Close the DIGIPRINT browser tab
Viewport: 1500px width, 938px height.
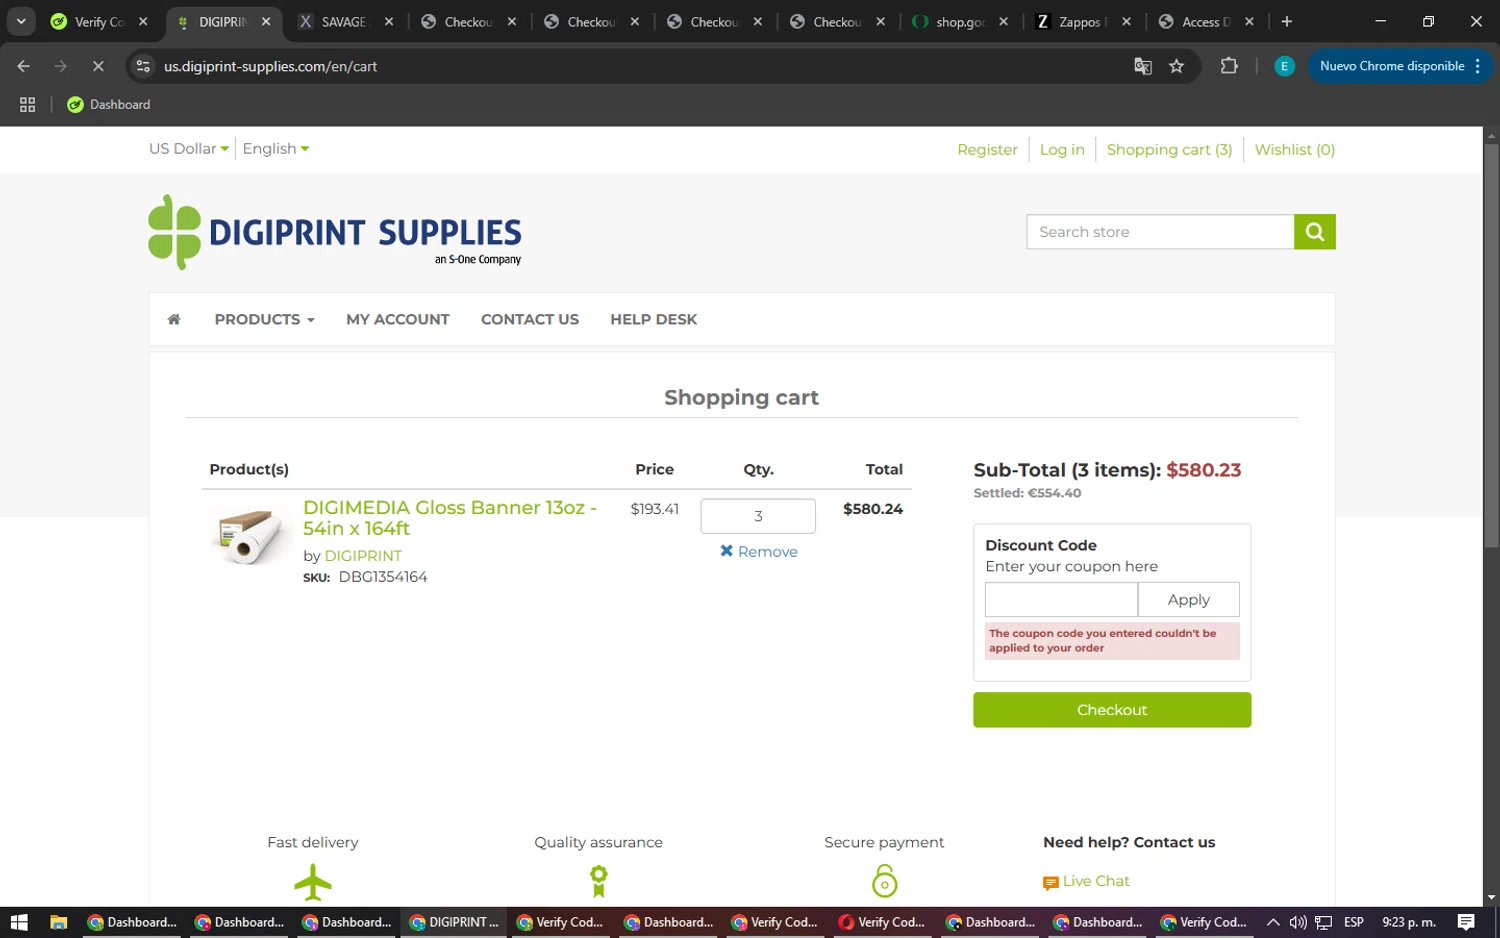pyautogui.click(x=266, y=21)
